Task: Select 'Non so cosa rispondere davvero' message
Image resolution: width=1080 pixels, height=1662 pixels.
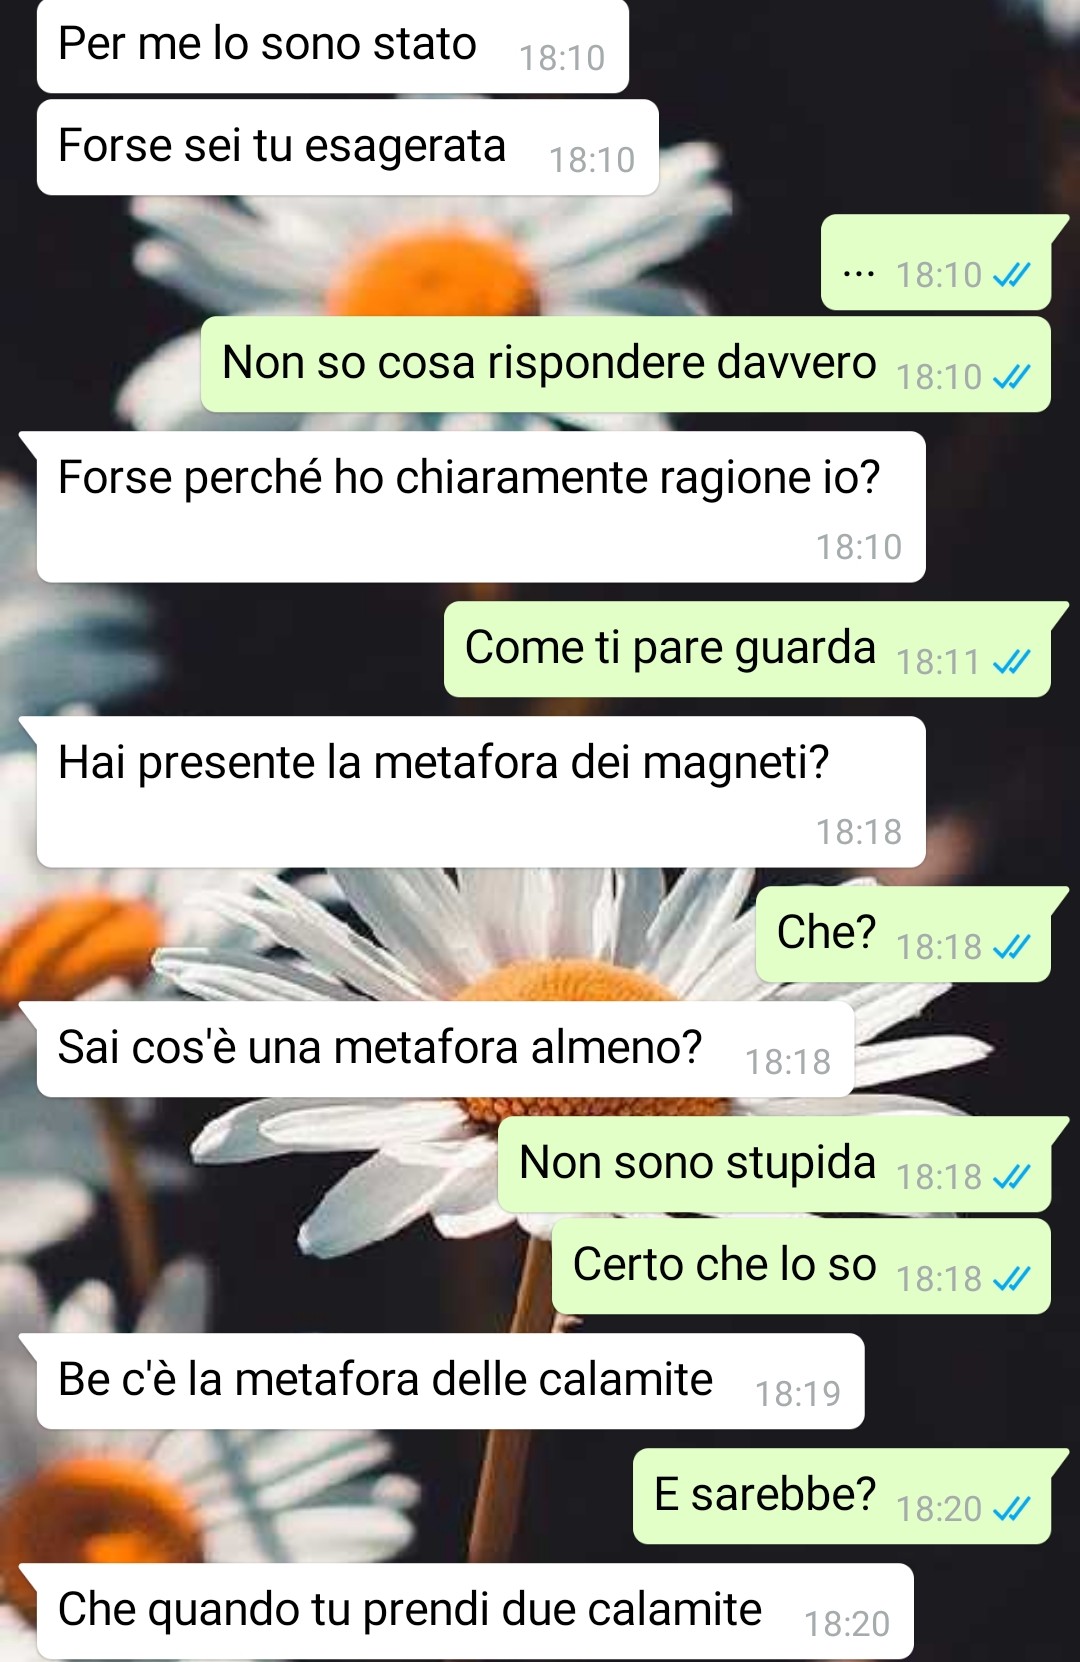Action: coord(626,364)
